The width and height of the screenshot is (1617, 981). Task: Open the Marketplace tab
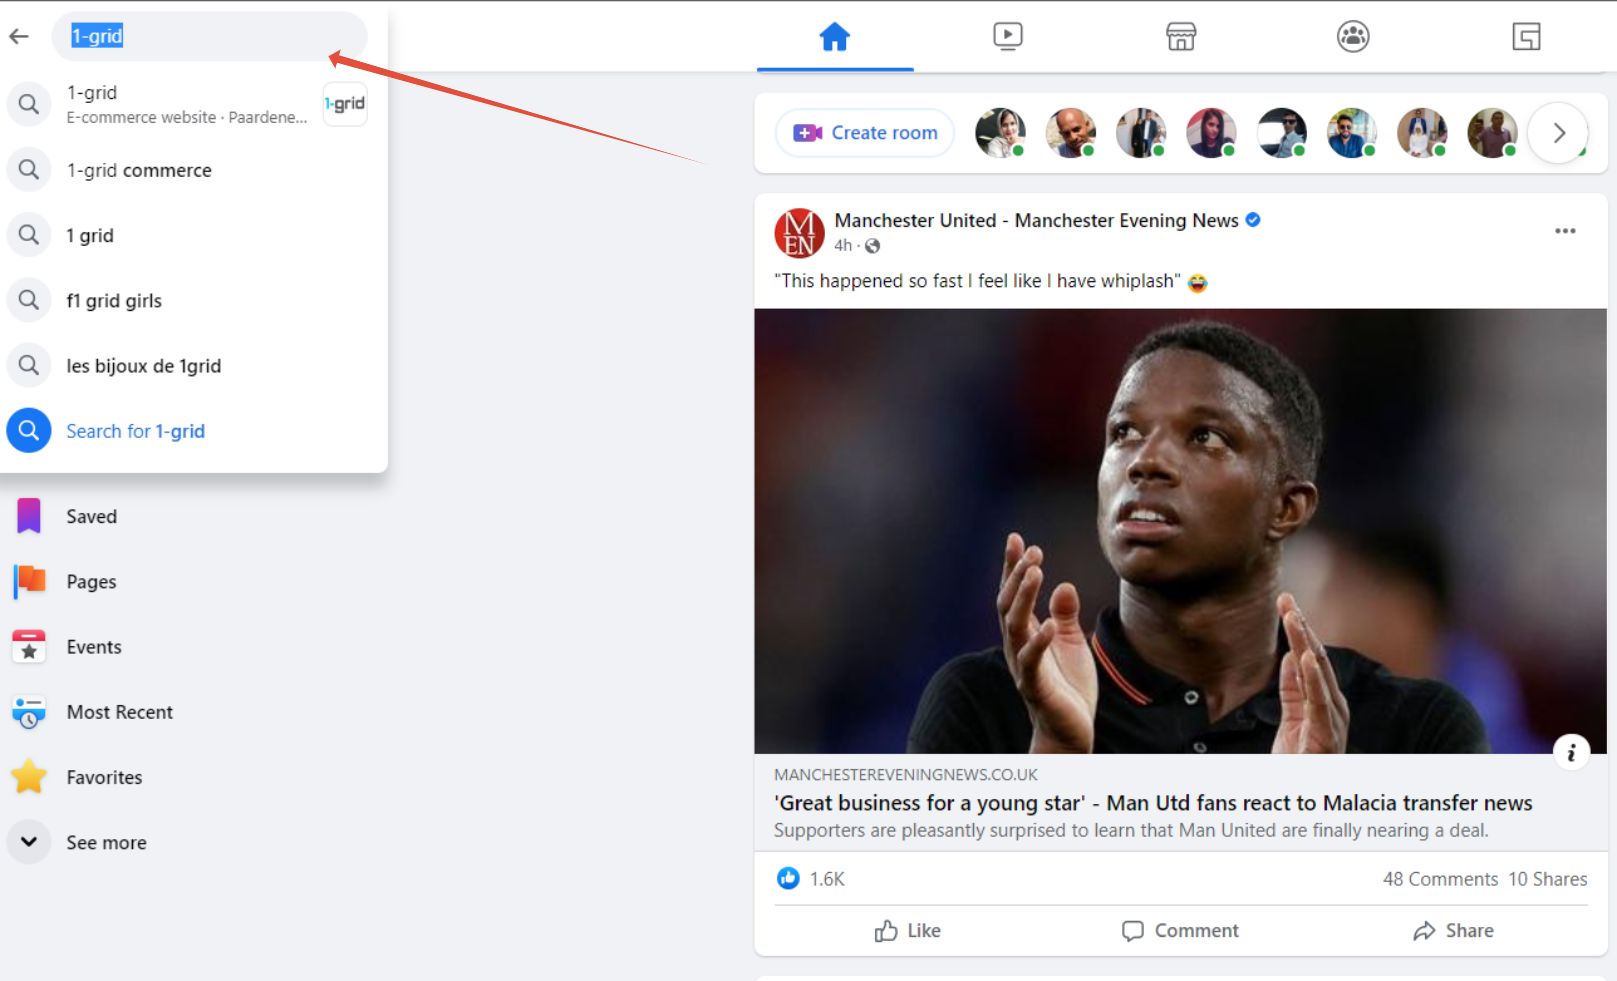pos(1181,37)
